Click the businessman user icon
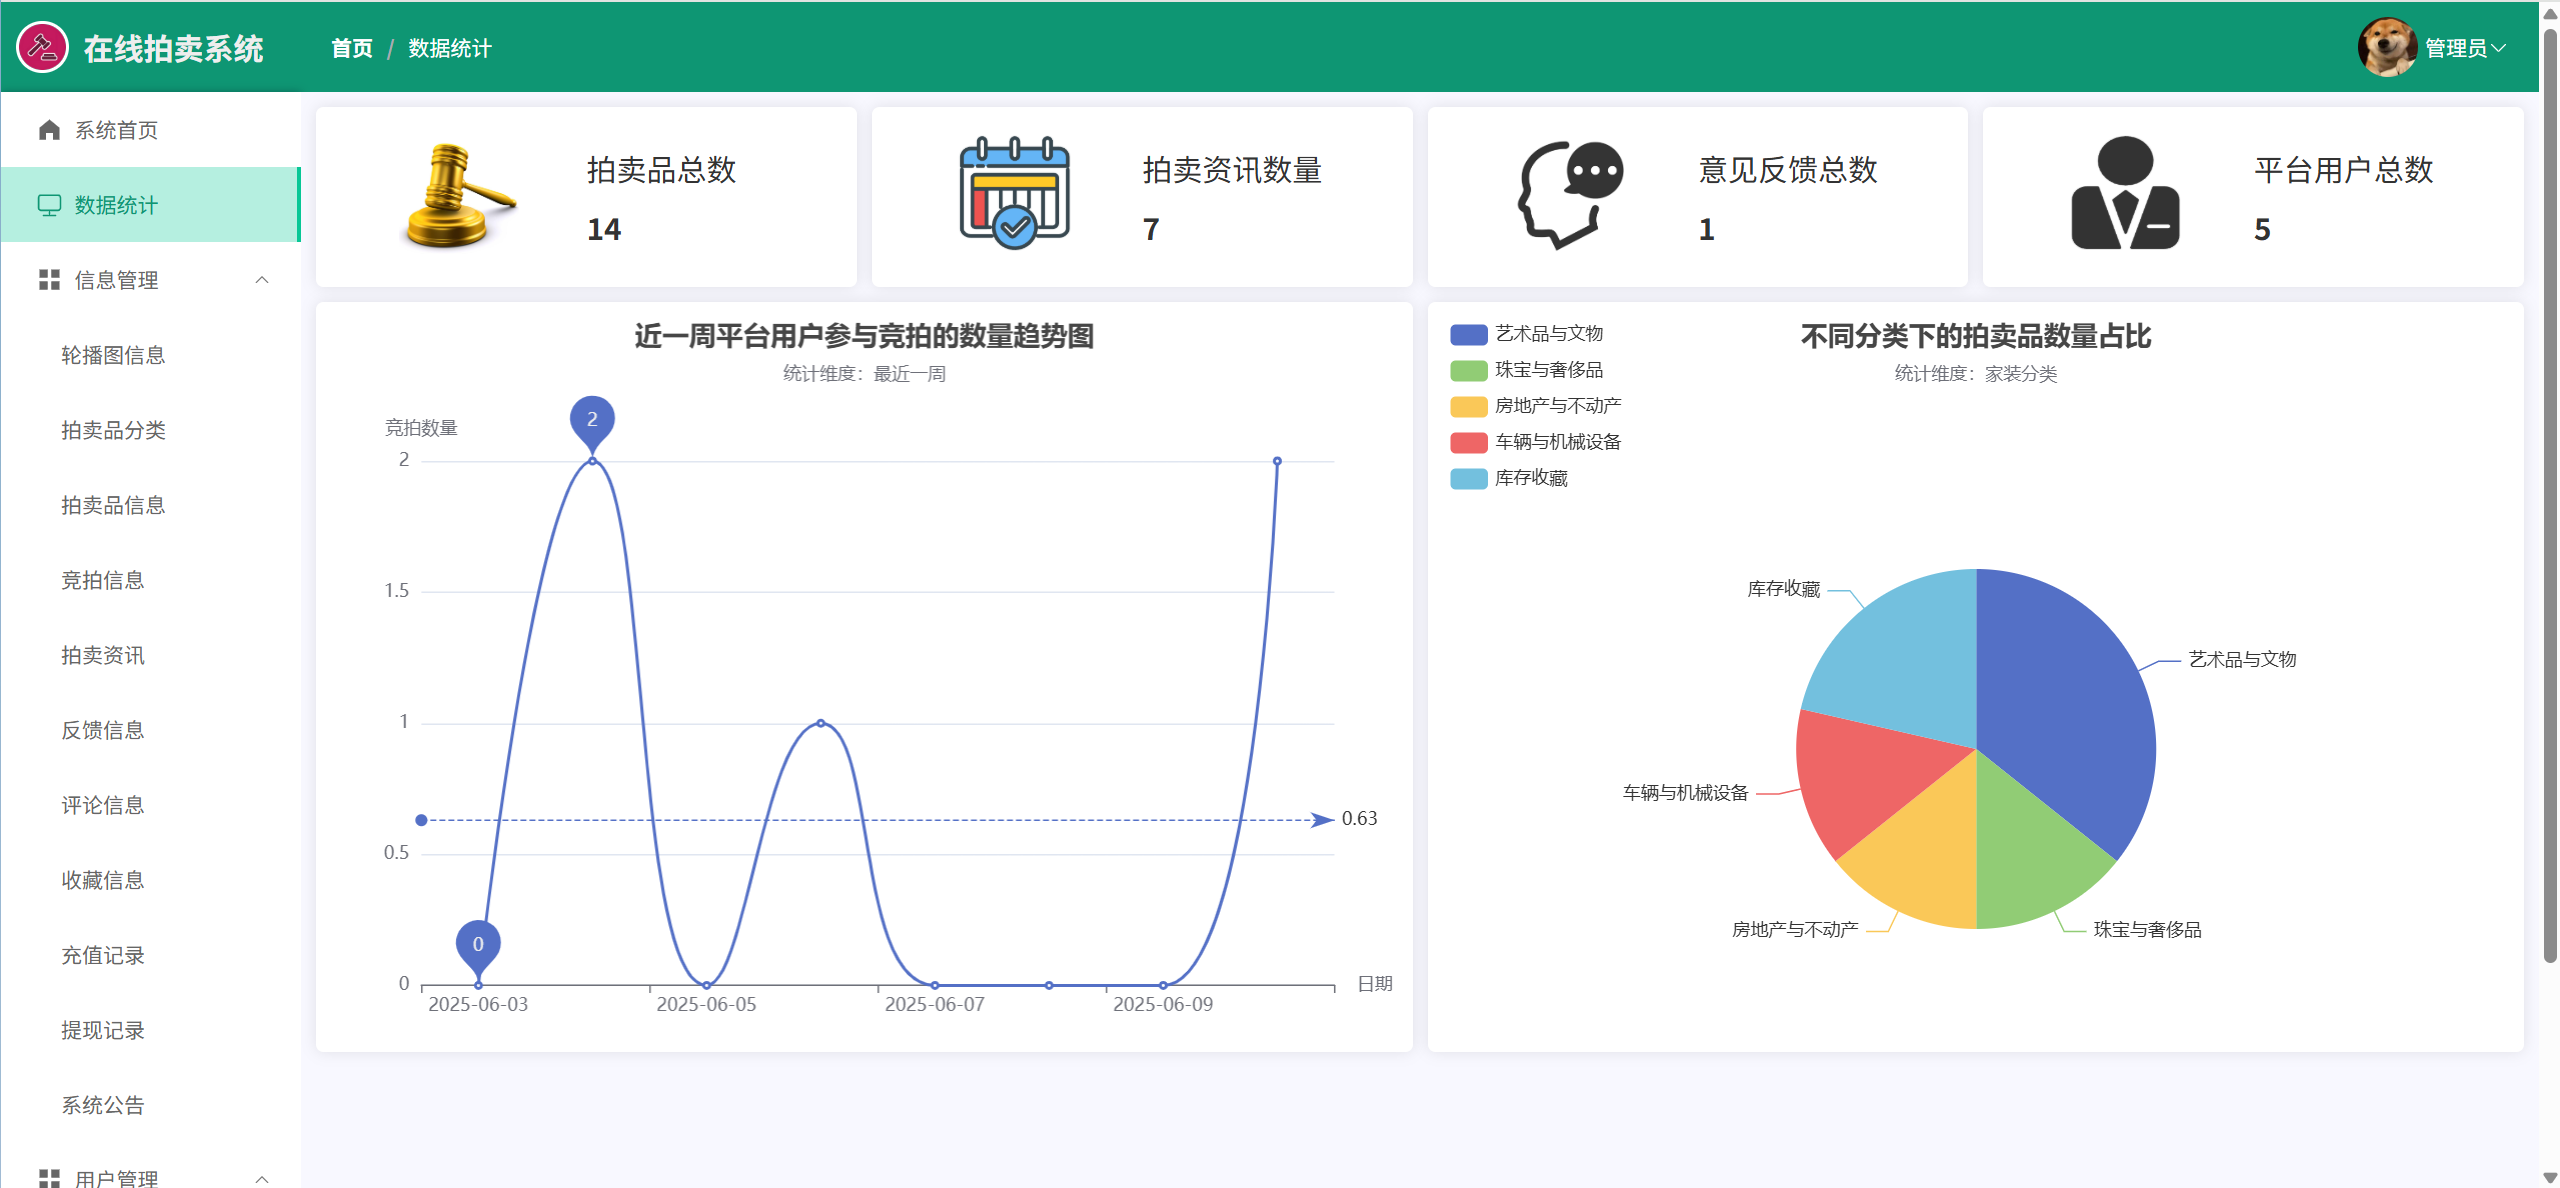2560x1188 pixels. tap(2125, 194)
